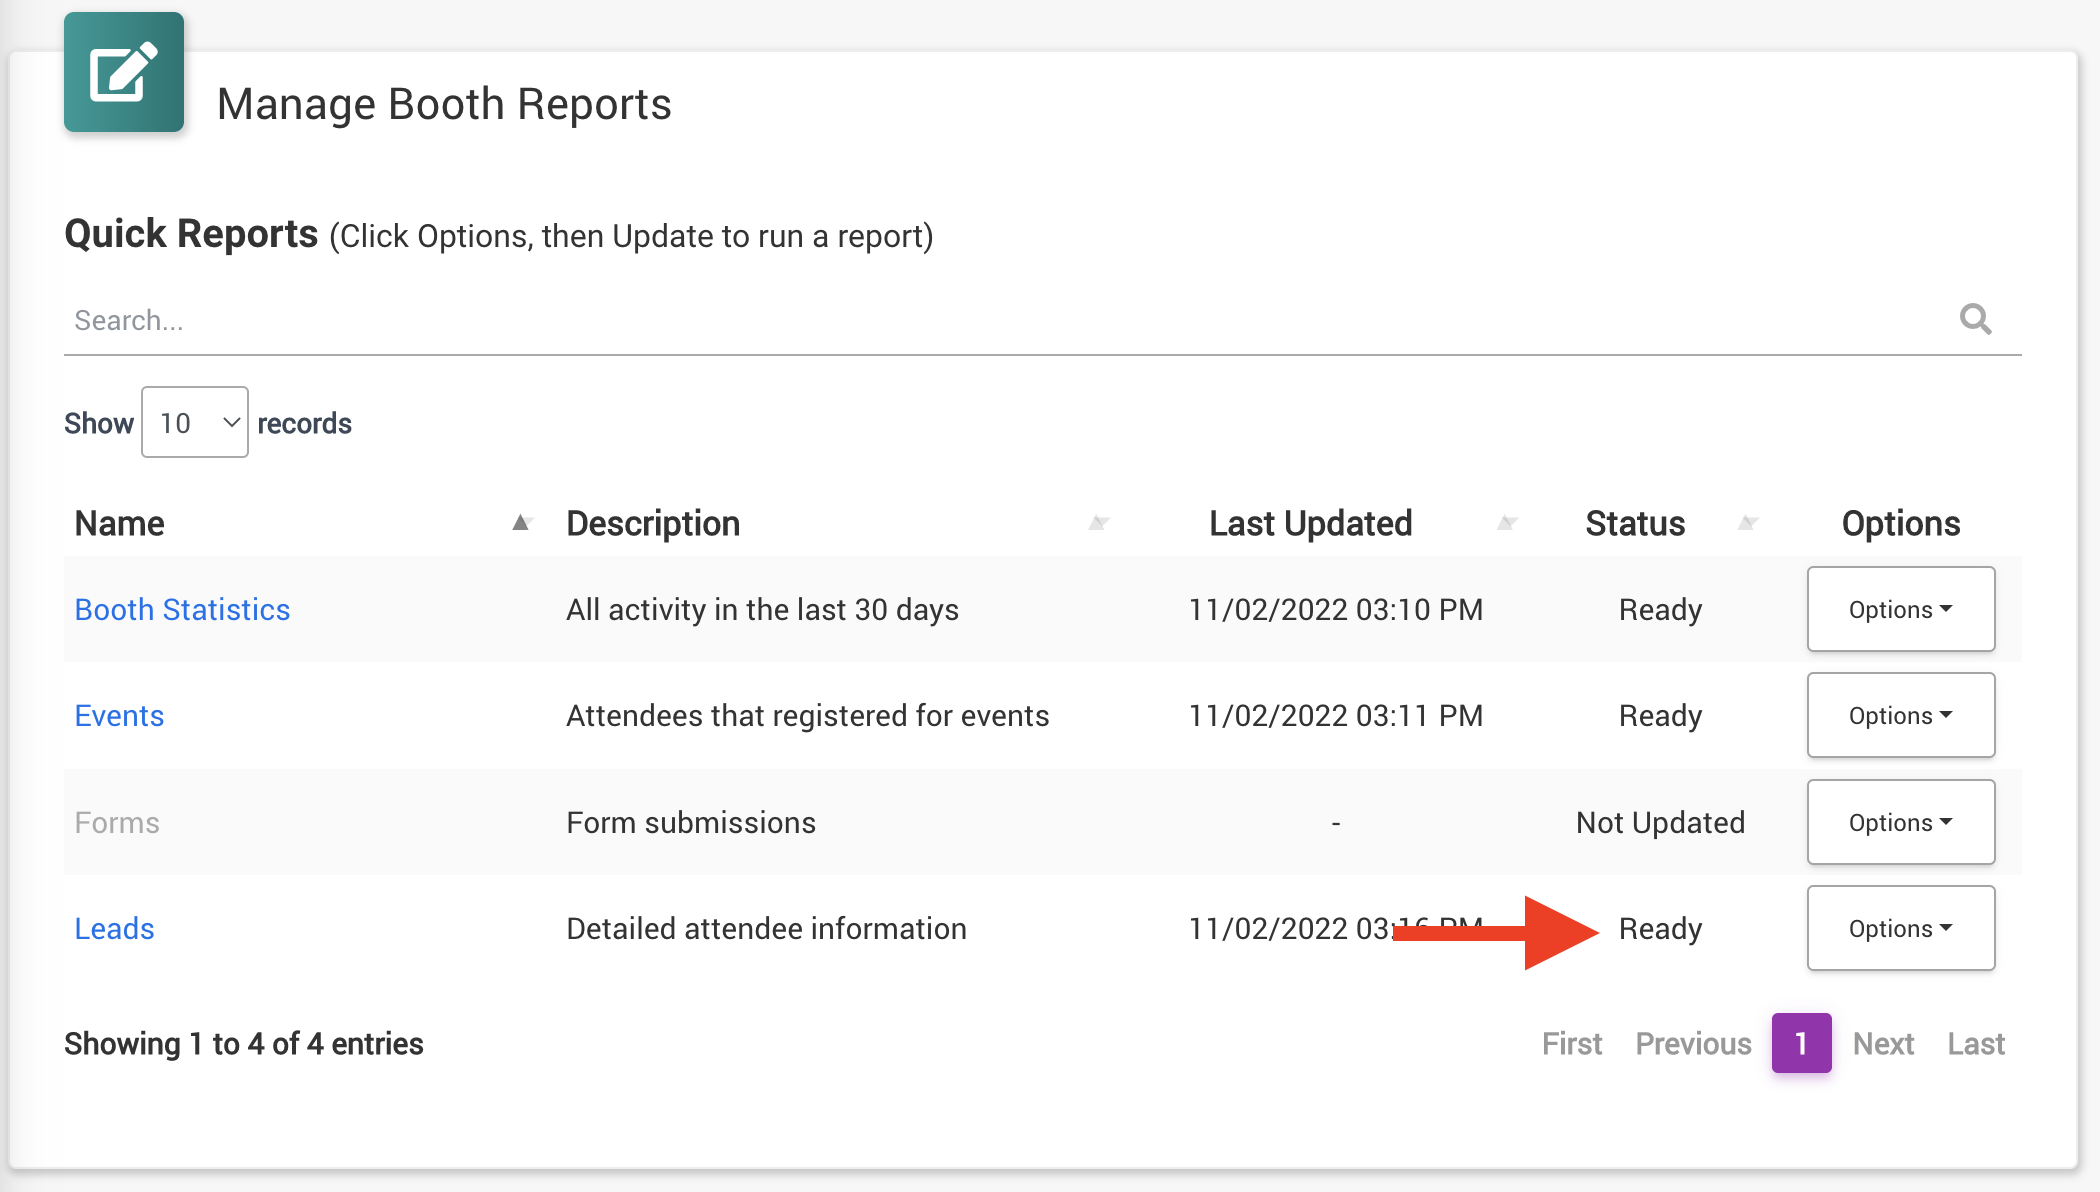Open the Leads report link
This screenshot has width=2100, height=1192.
coord(114,928)
